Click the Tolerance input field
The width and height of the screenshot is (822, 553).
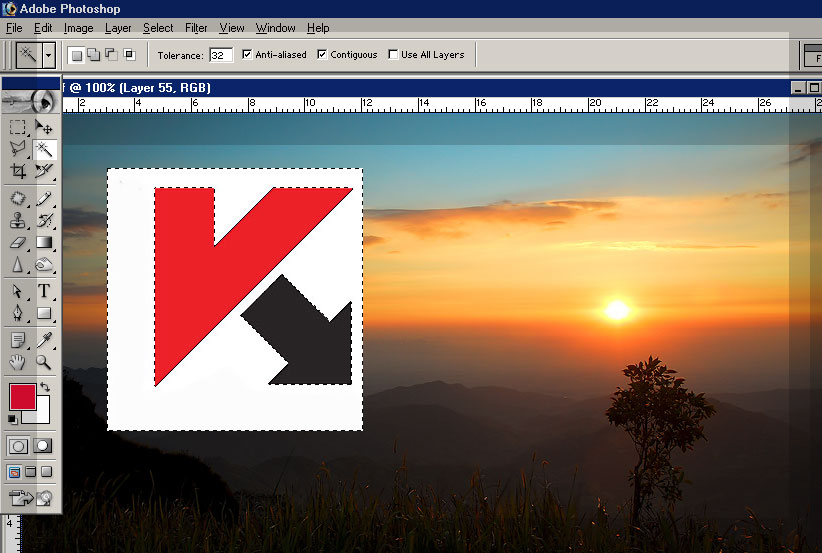pos(220,54)
